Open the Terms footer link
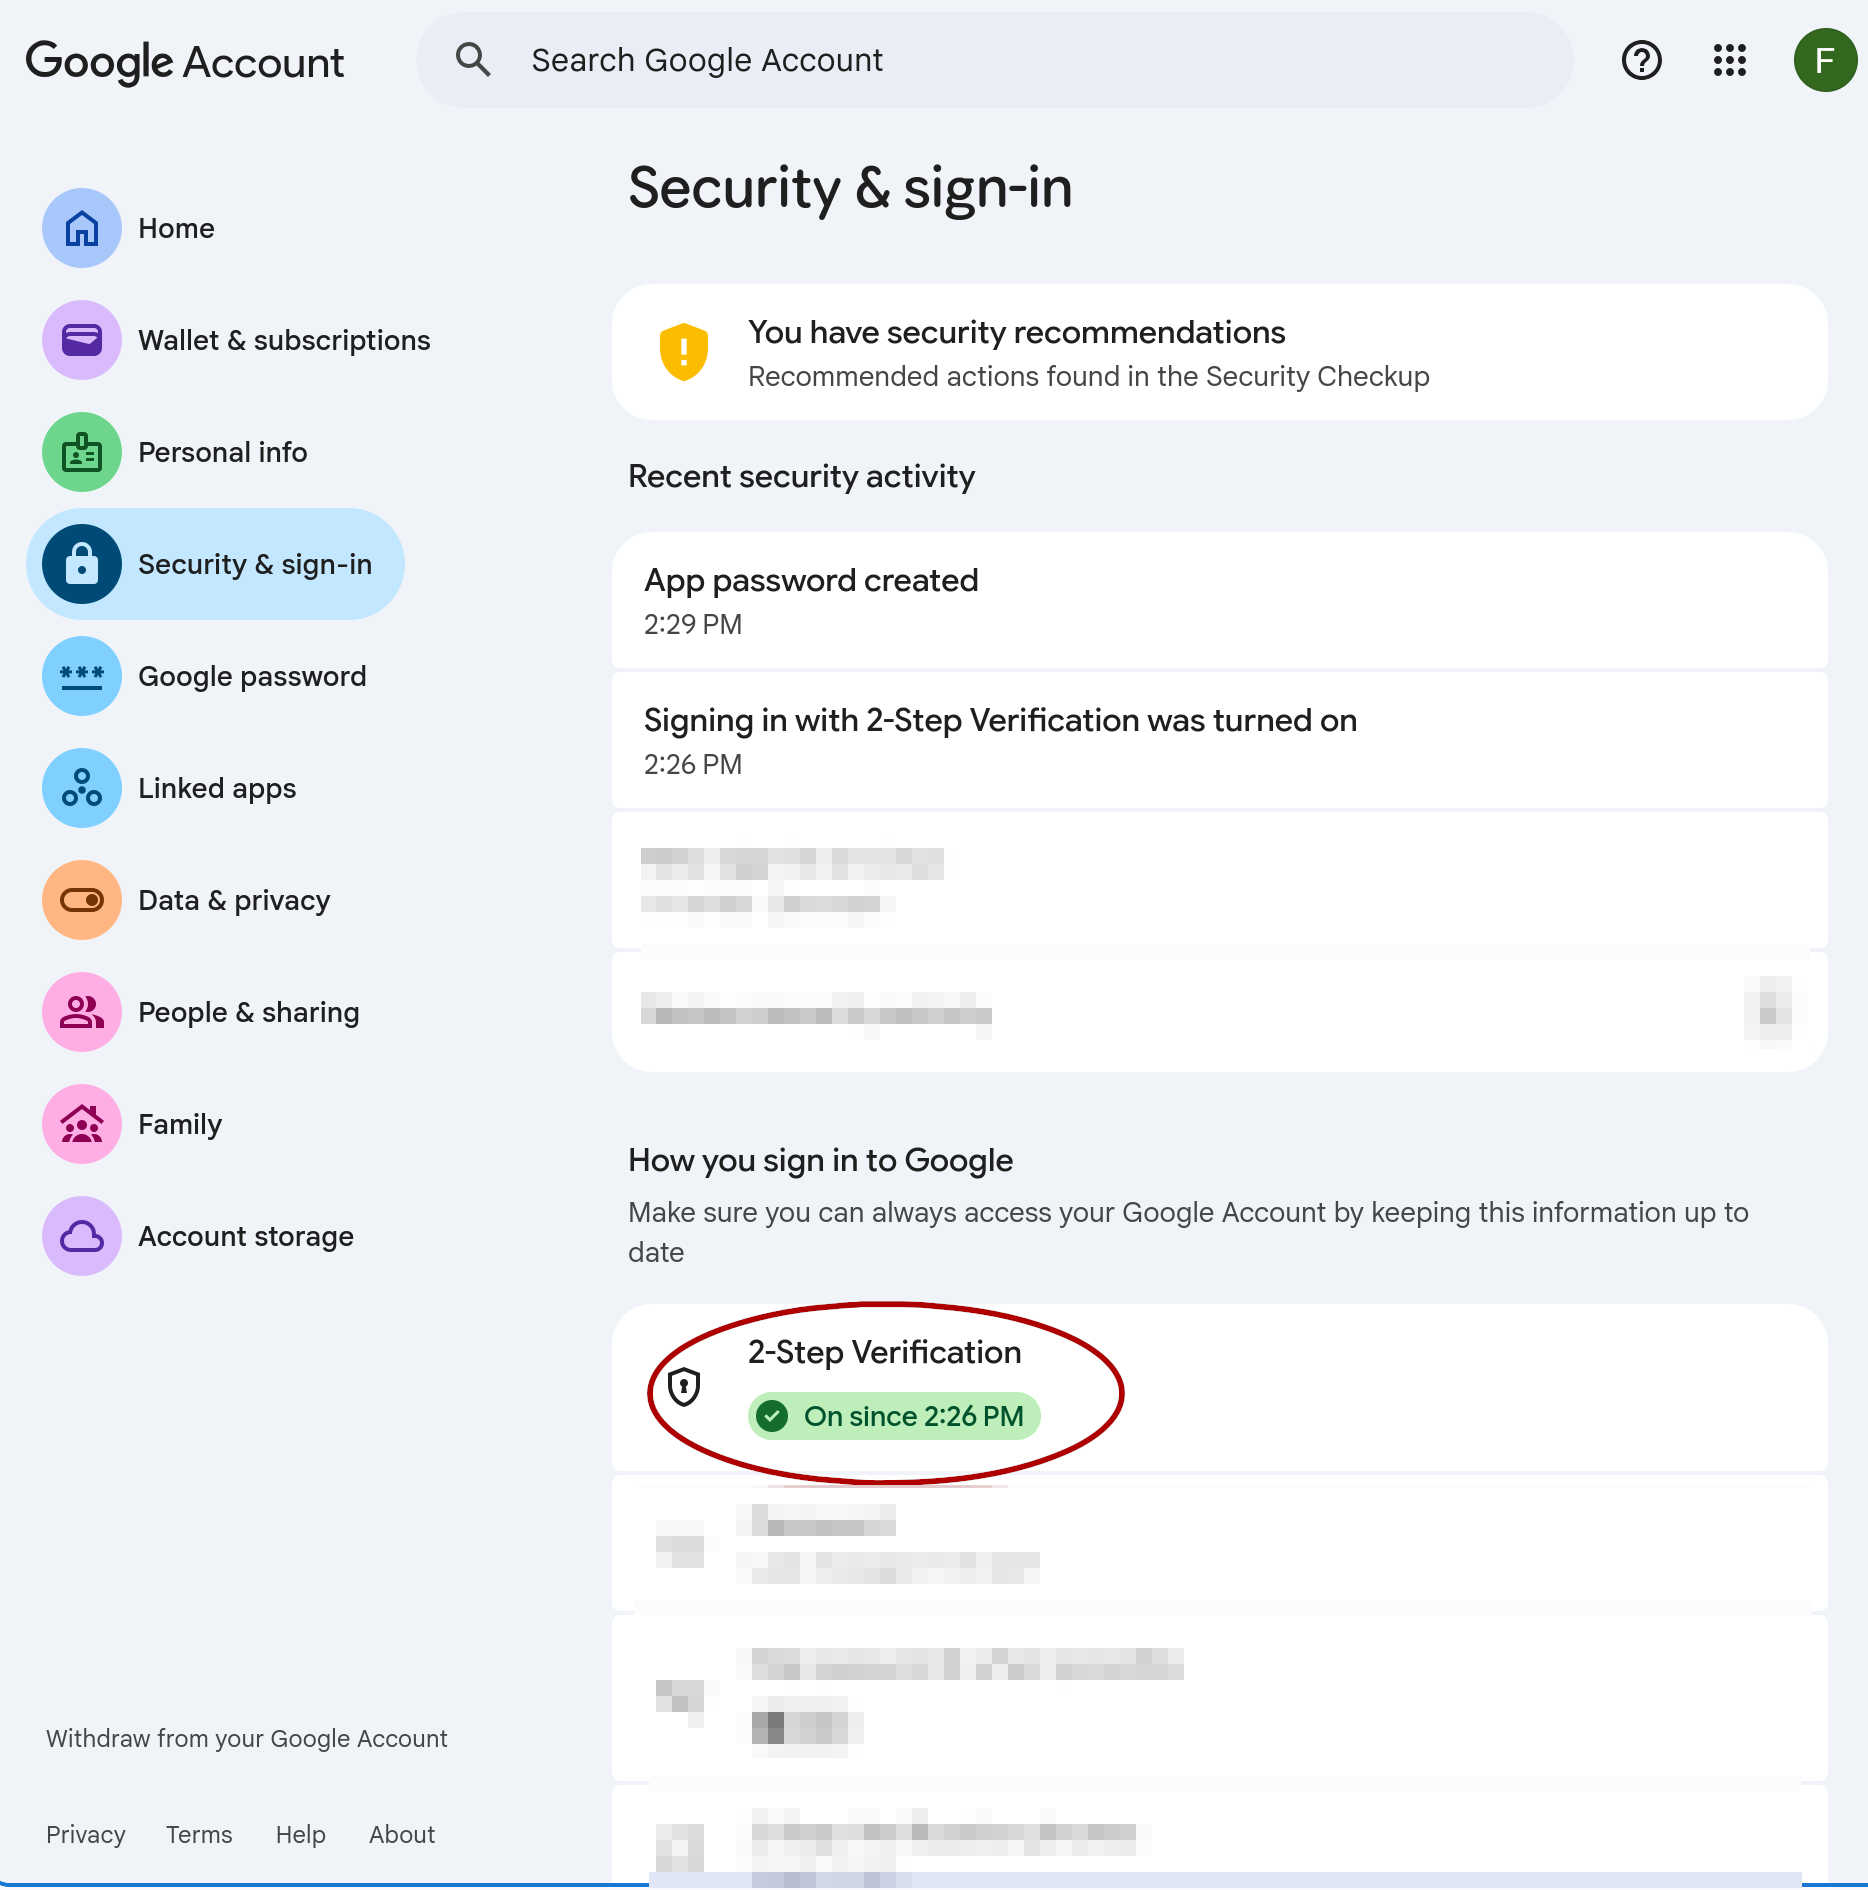 point(199,1834)
